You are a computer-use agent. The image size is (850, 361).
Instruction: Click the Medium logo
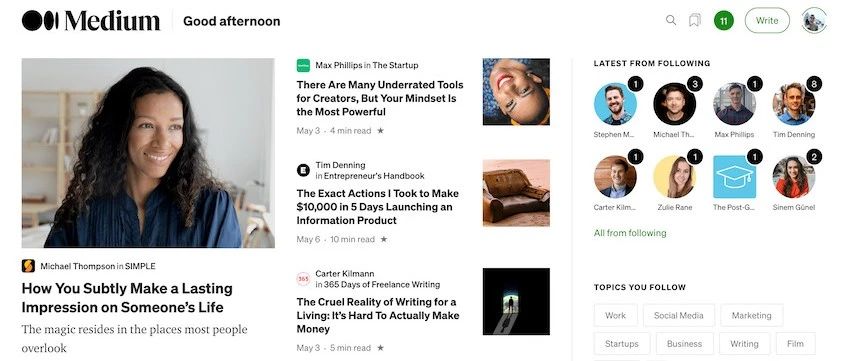pyautogui.click(x=91, y=21)
